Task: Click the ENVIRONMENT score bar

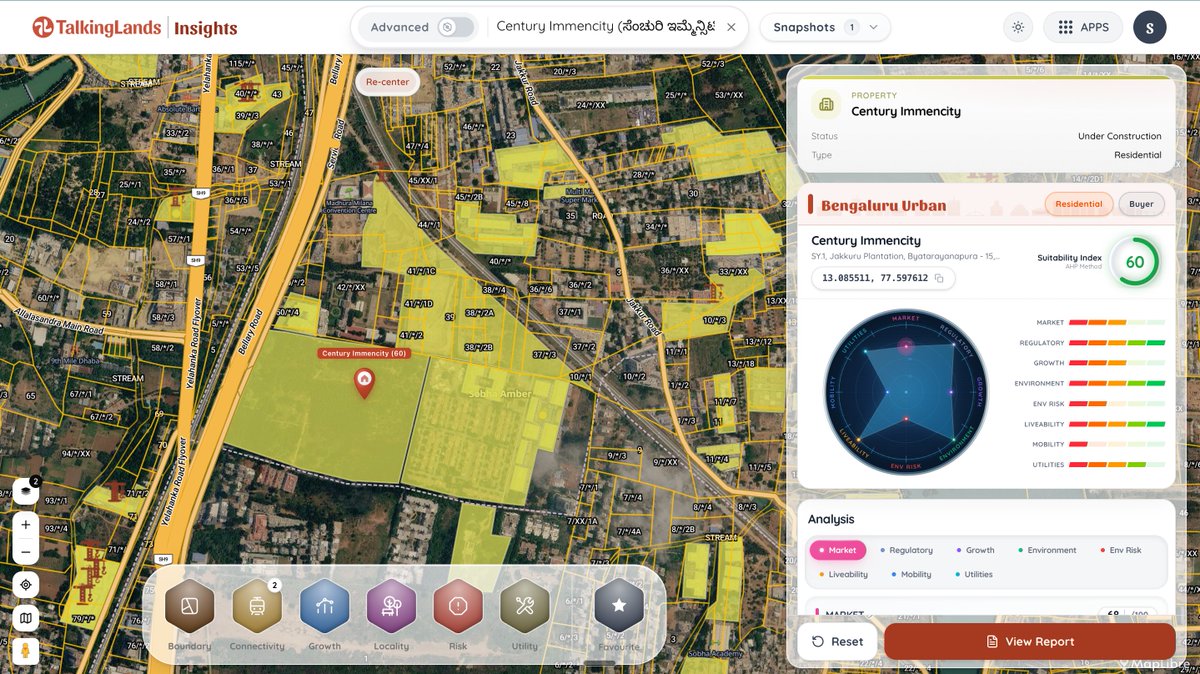Action: click(1117, 383)
